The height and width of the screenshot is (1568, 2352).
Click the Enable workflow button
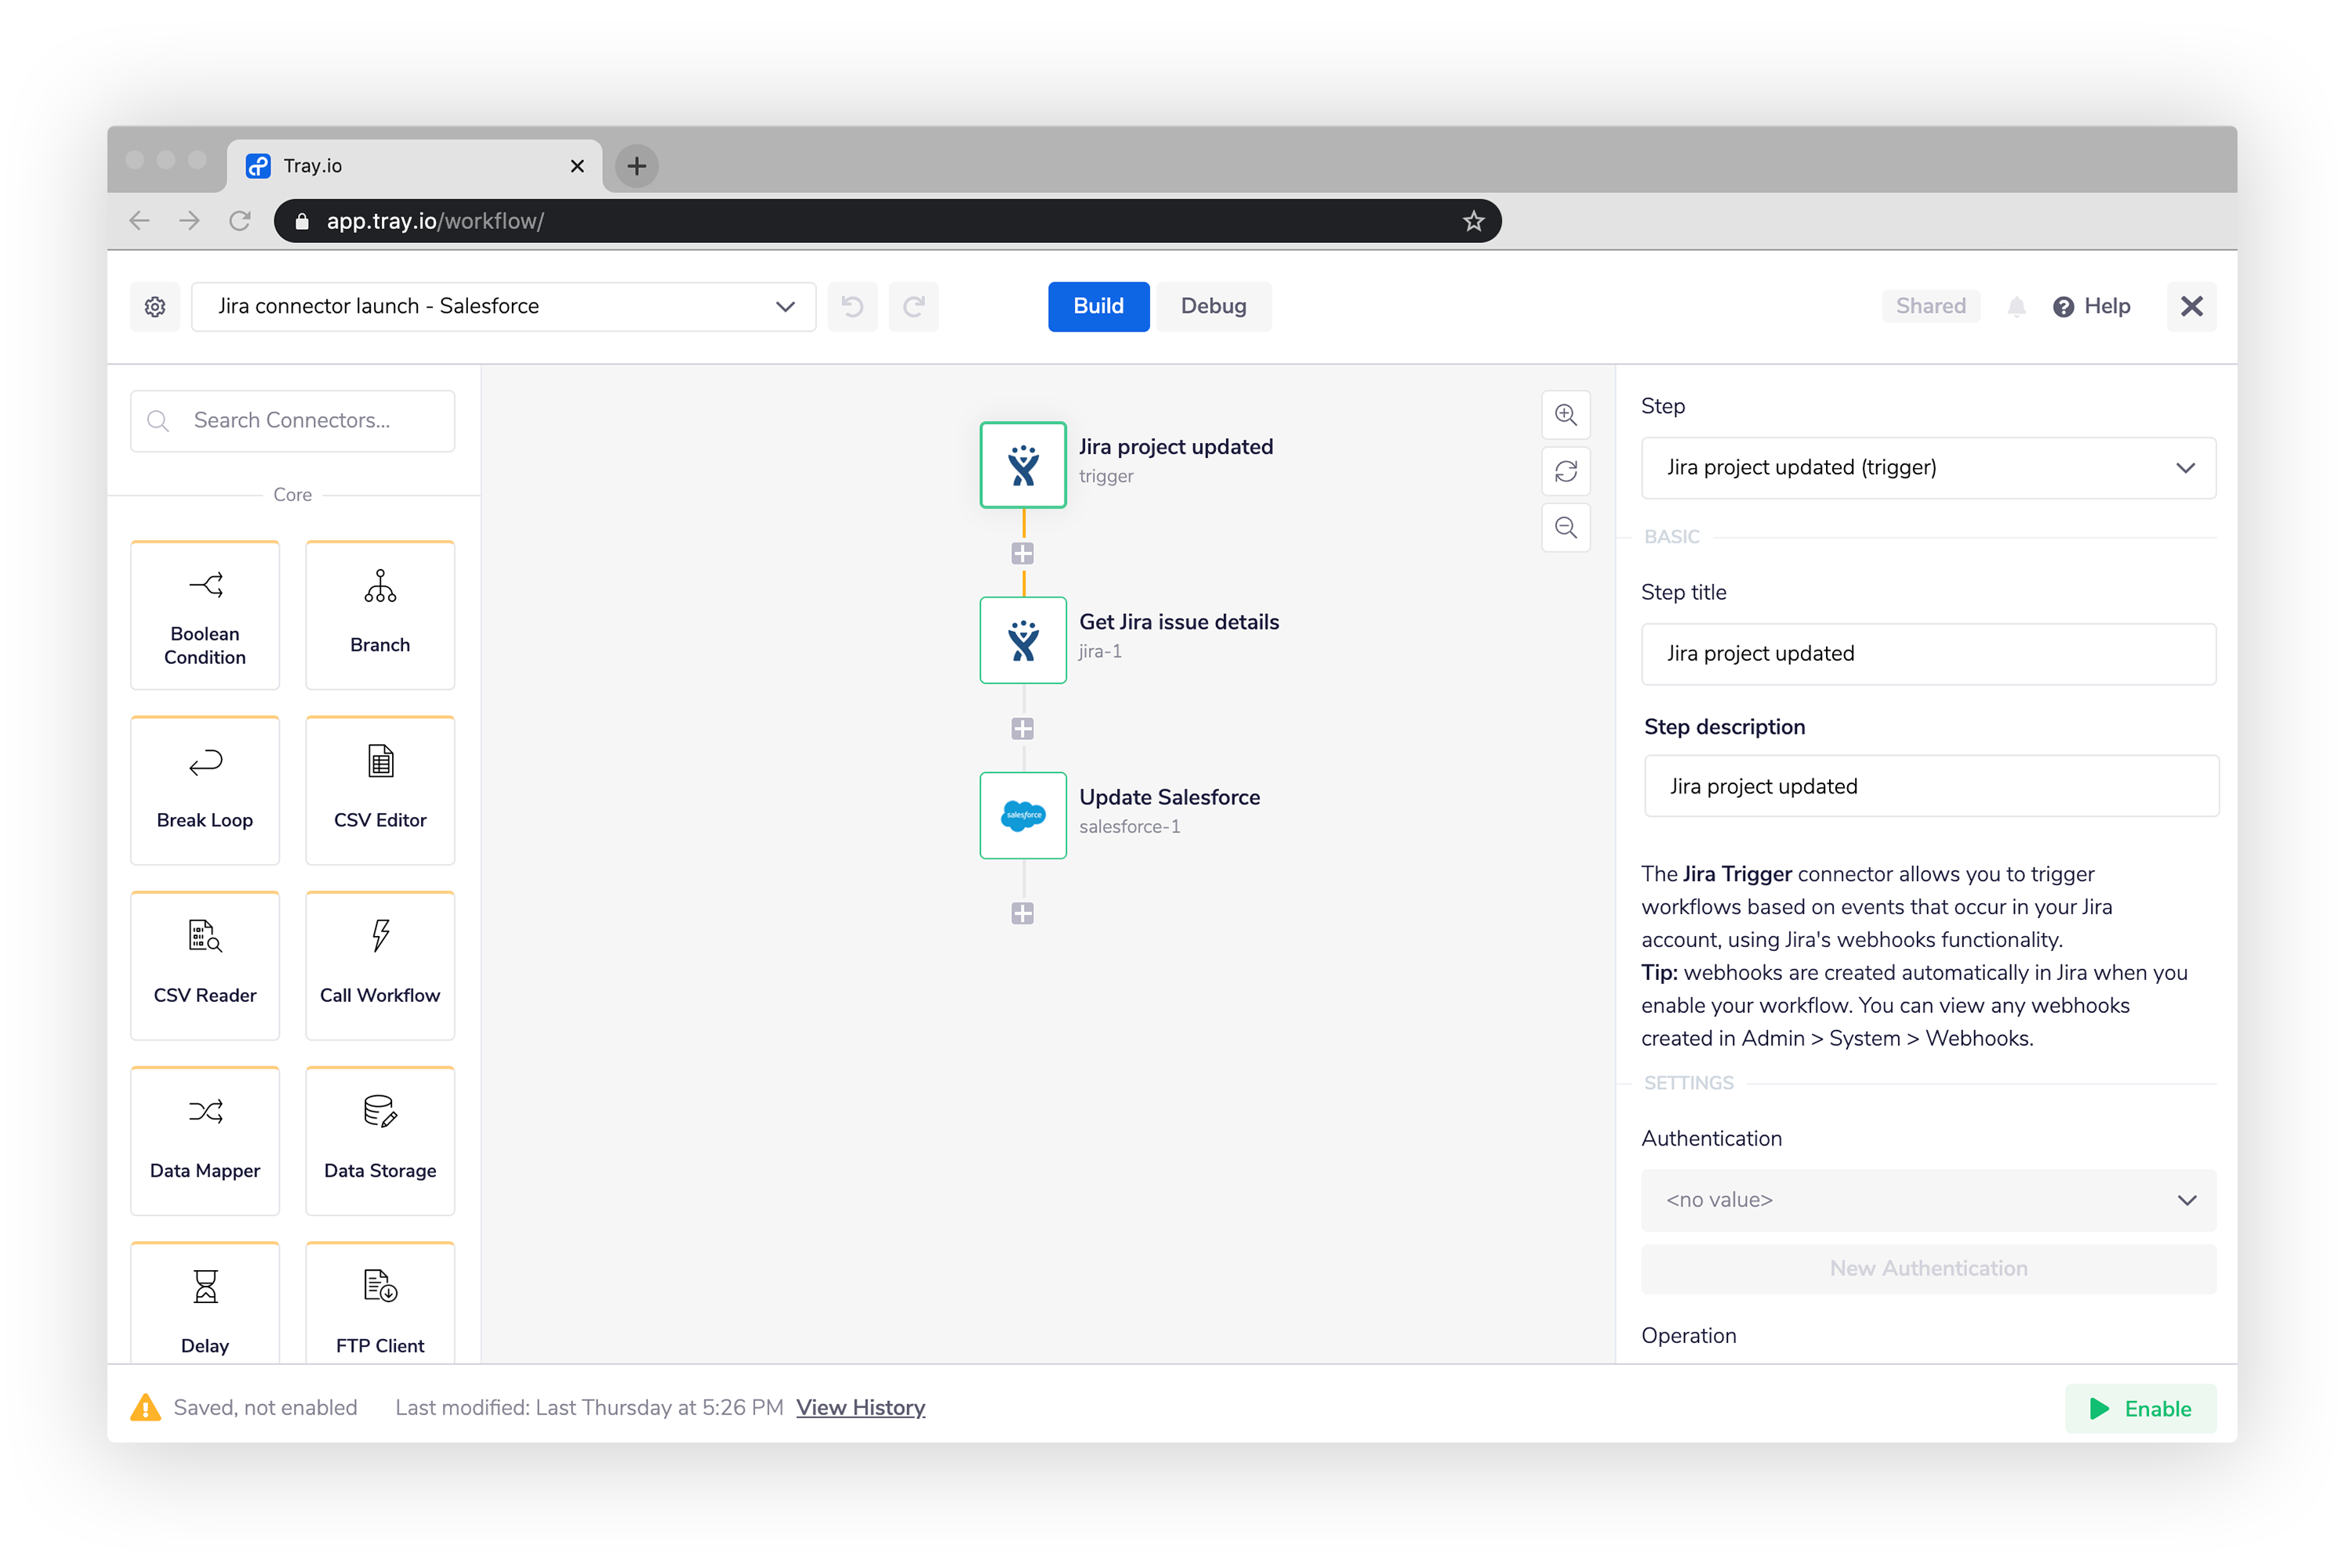pos(2140,1408)
